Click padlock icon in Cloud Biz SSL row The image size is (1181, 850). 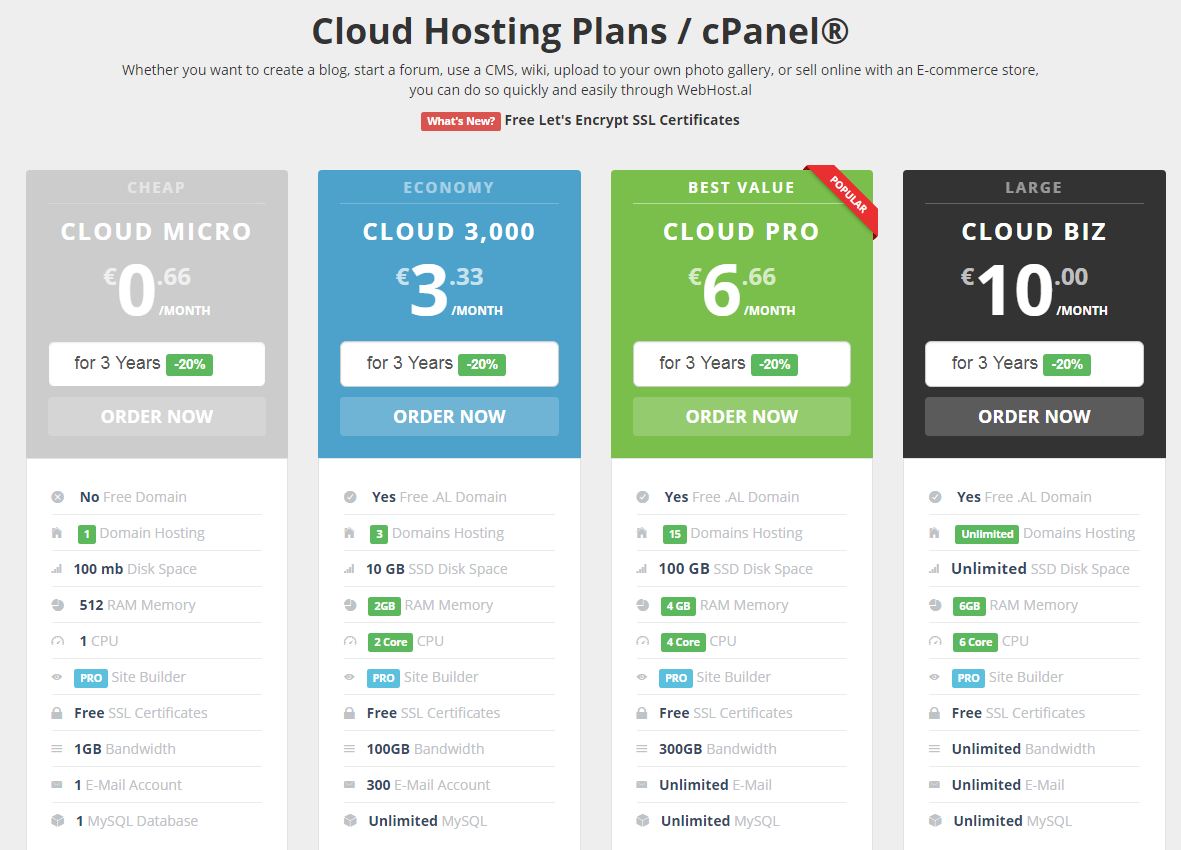[934, 713]
